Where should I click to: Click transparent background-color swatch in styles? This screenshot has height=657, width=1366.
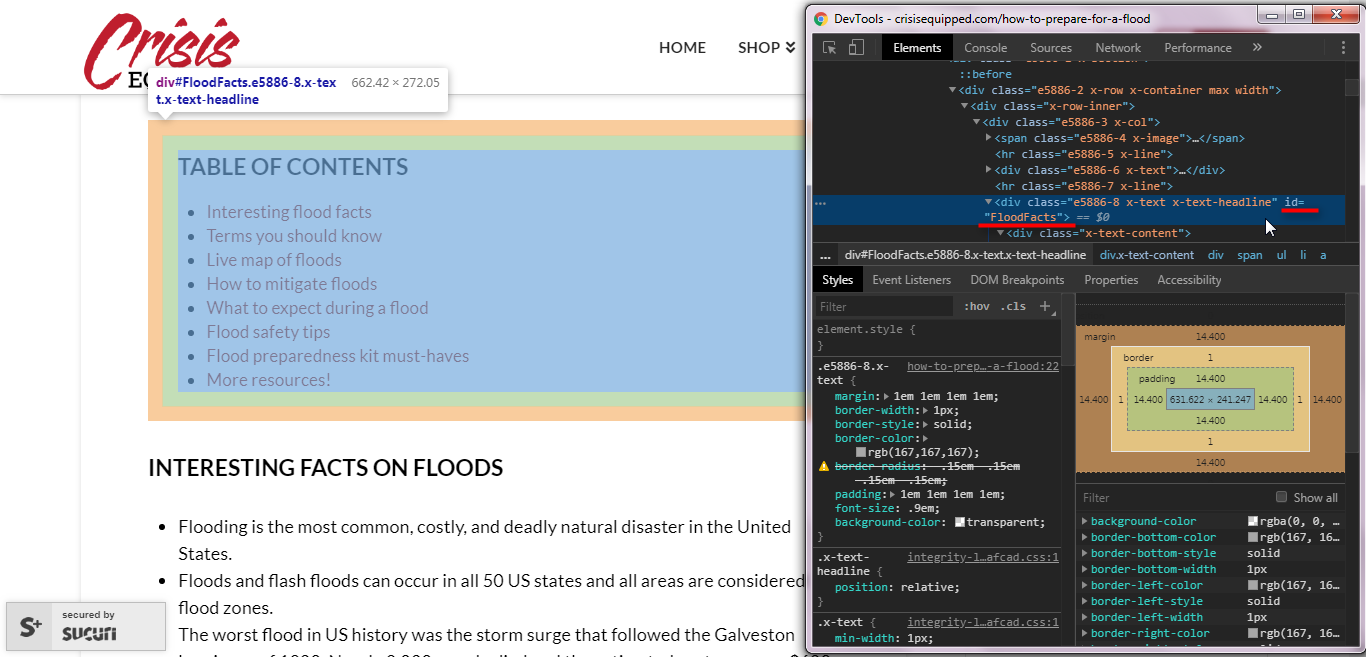960,522
